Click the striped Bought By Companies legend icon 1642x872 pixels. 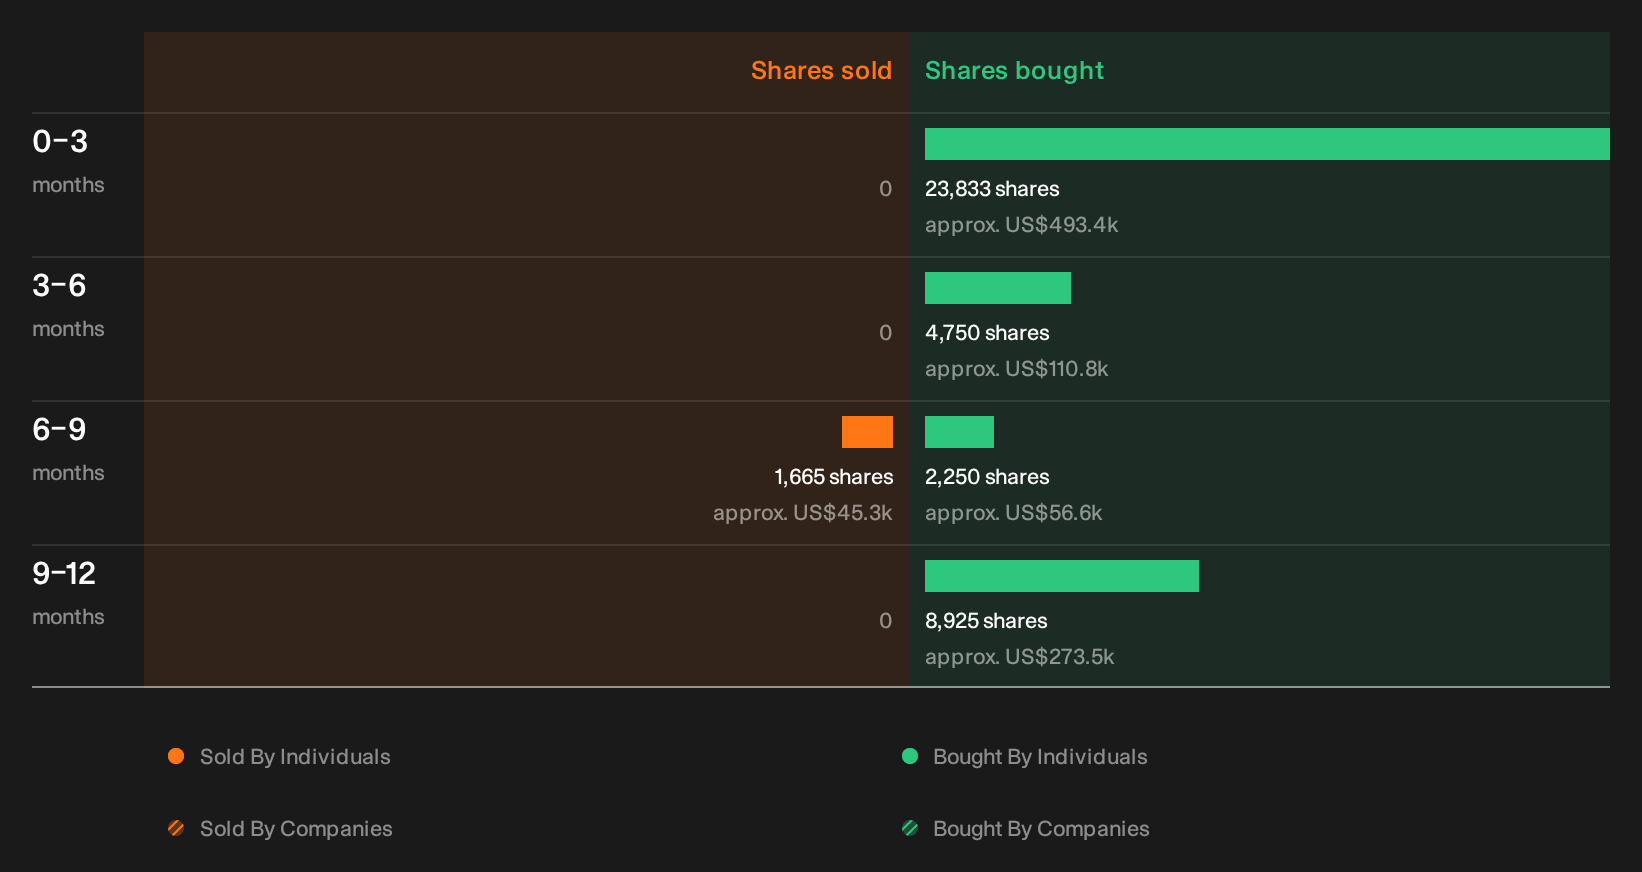(910, 828)
